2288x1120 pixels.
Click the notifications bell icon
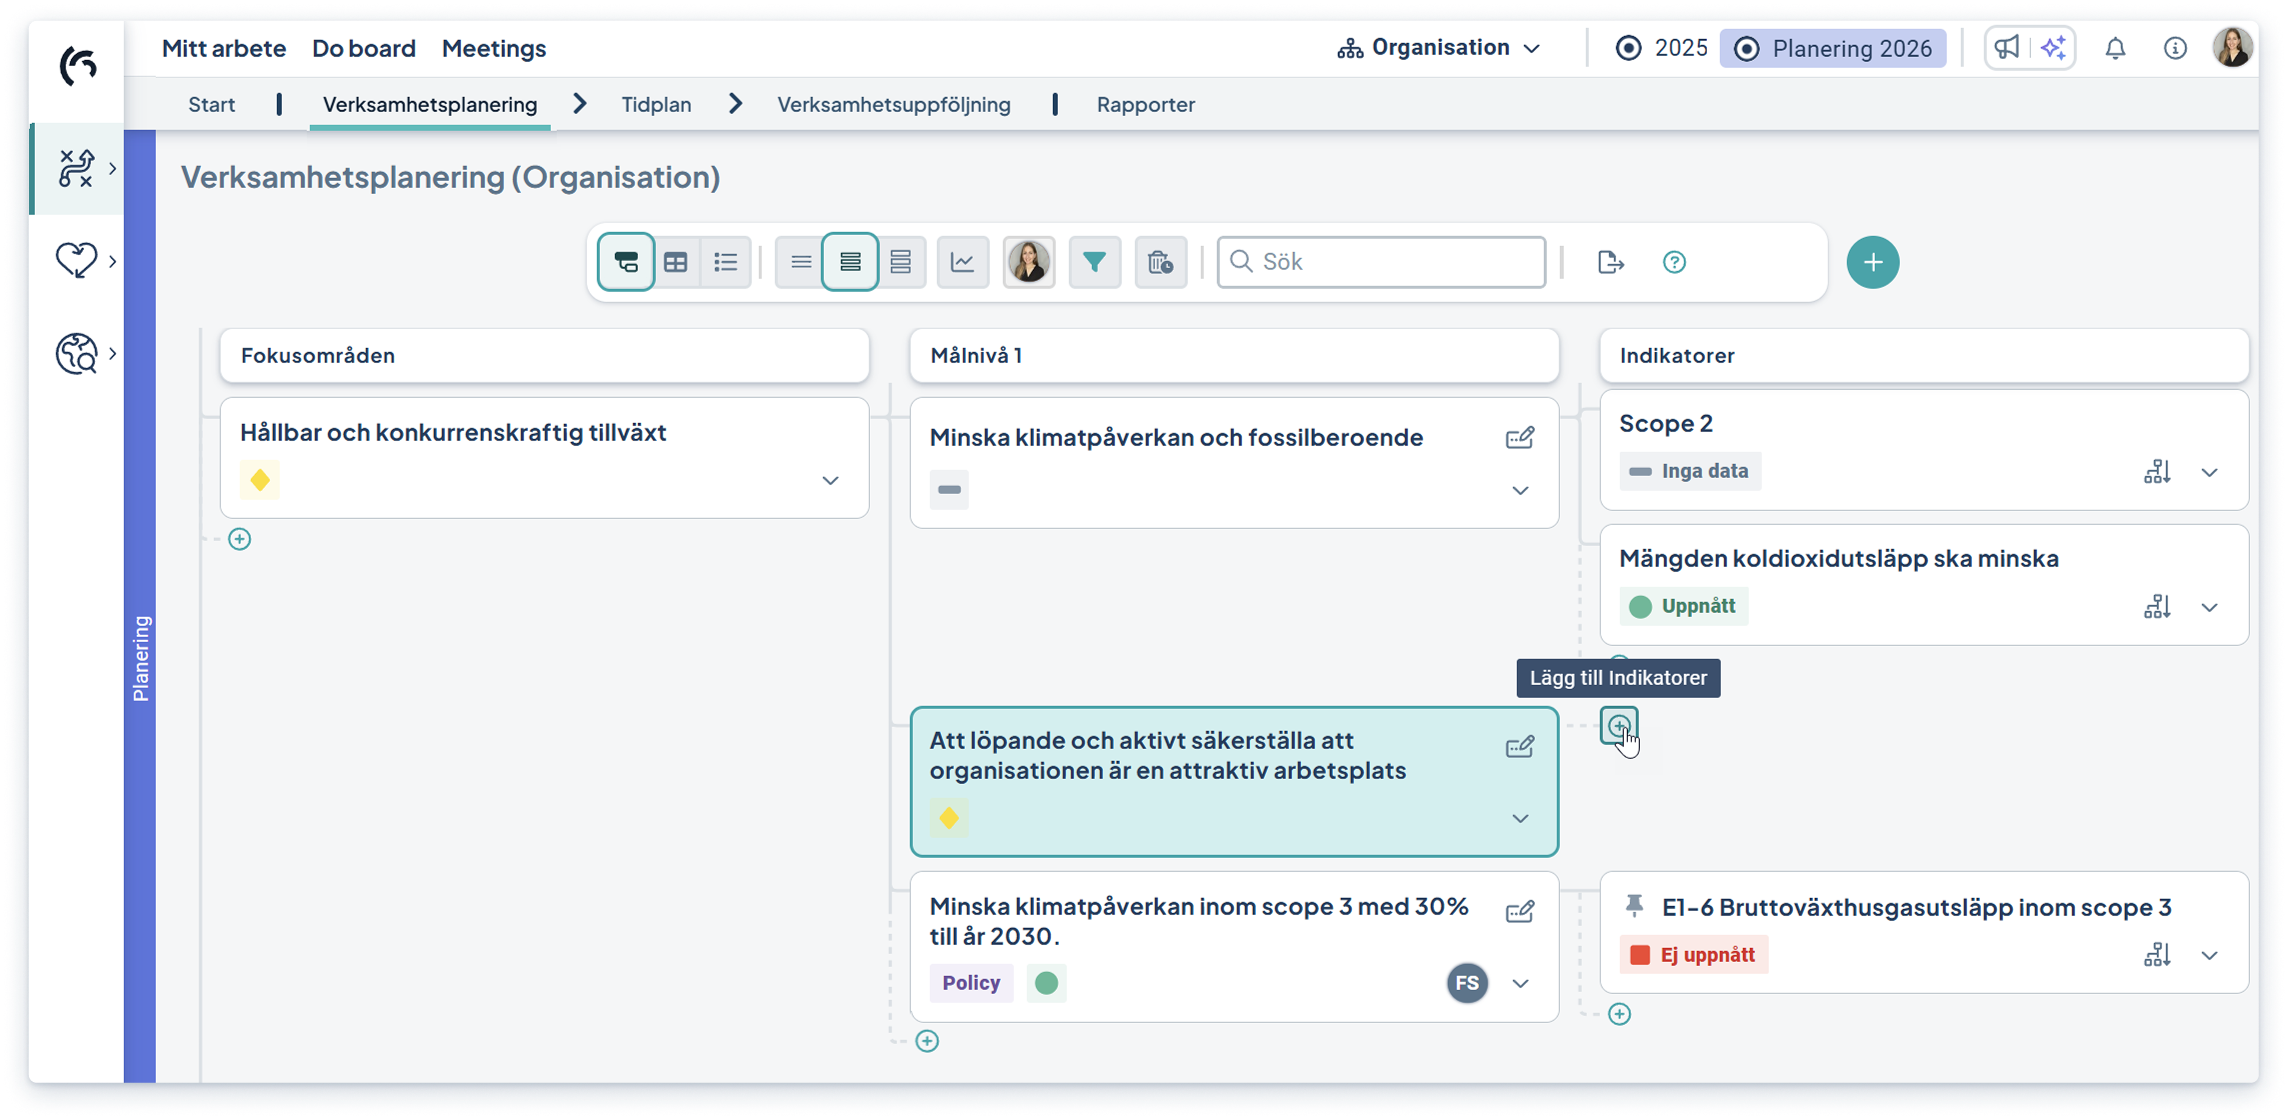tap(2116, 47)
